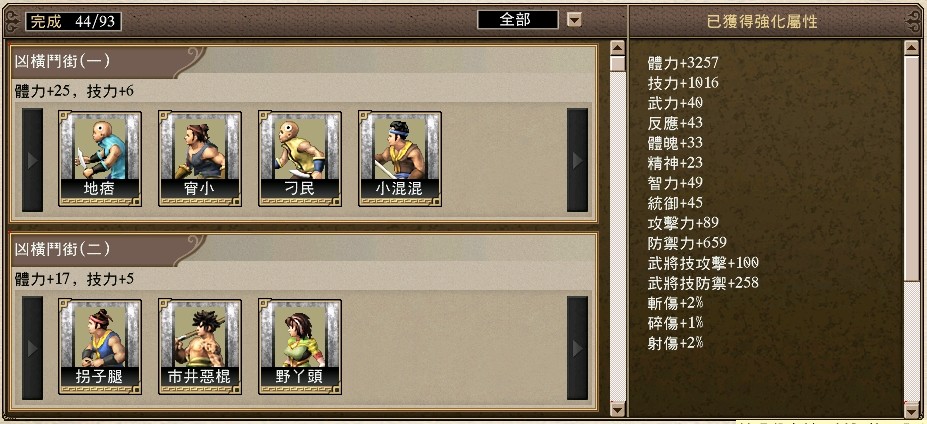Viewport: 927px width, 424px height.
Task: Click the collection list scroll-up arrow
Action: (618, 47)
